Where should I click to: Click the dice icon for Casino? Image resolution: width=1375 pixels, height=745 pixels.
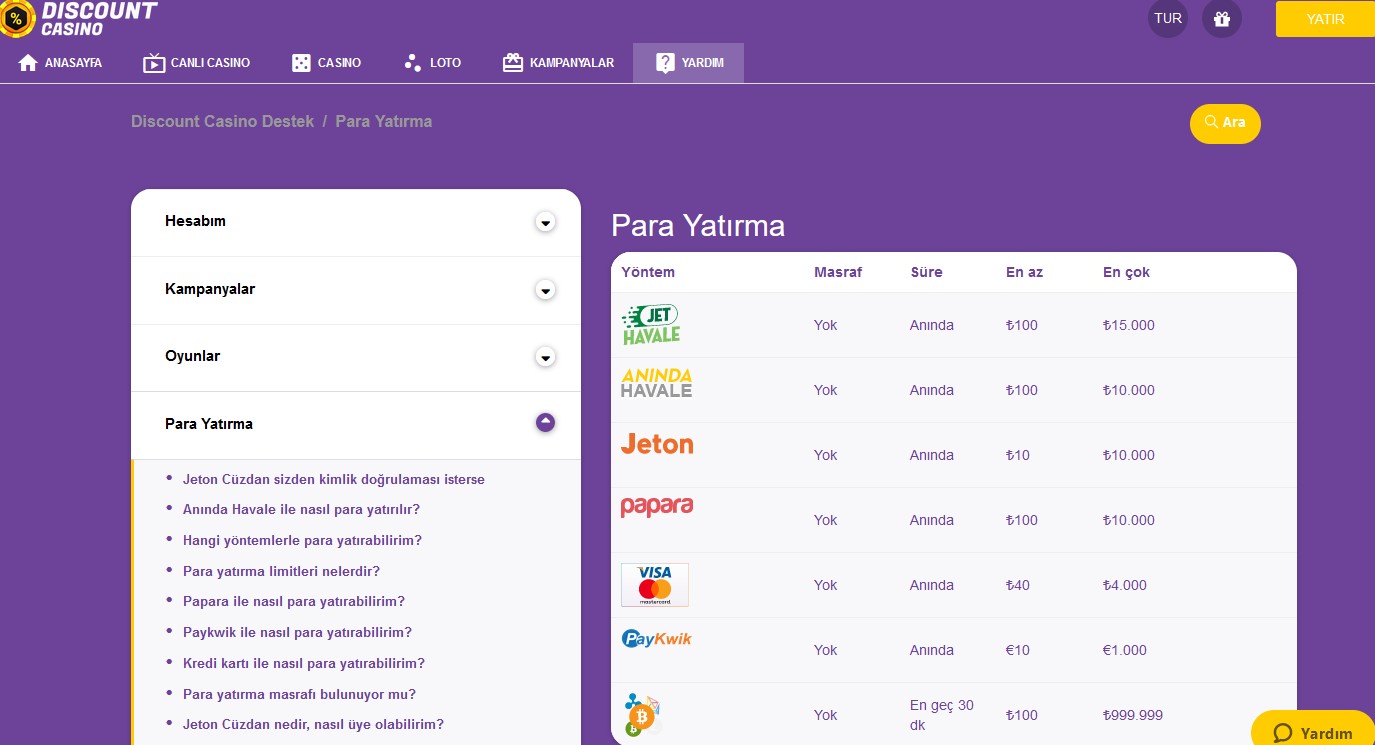300,63
